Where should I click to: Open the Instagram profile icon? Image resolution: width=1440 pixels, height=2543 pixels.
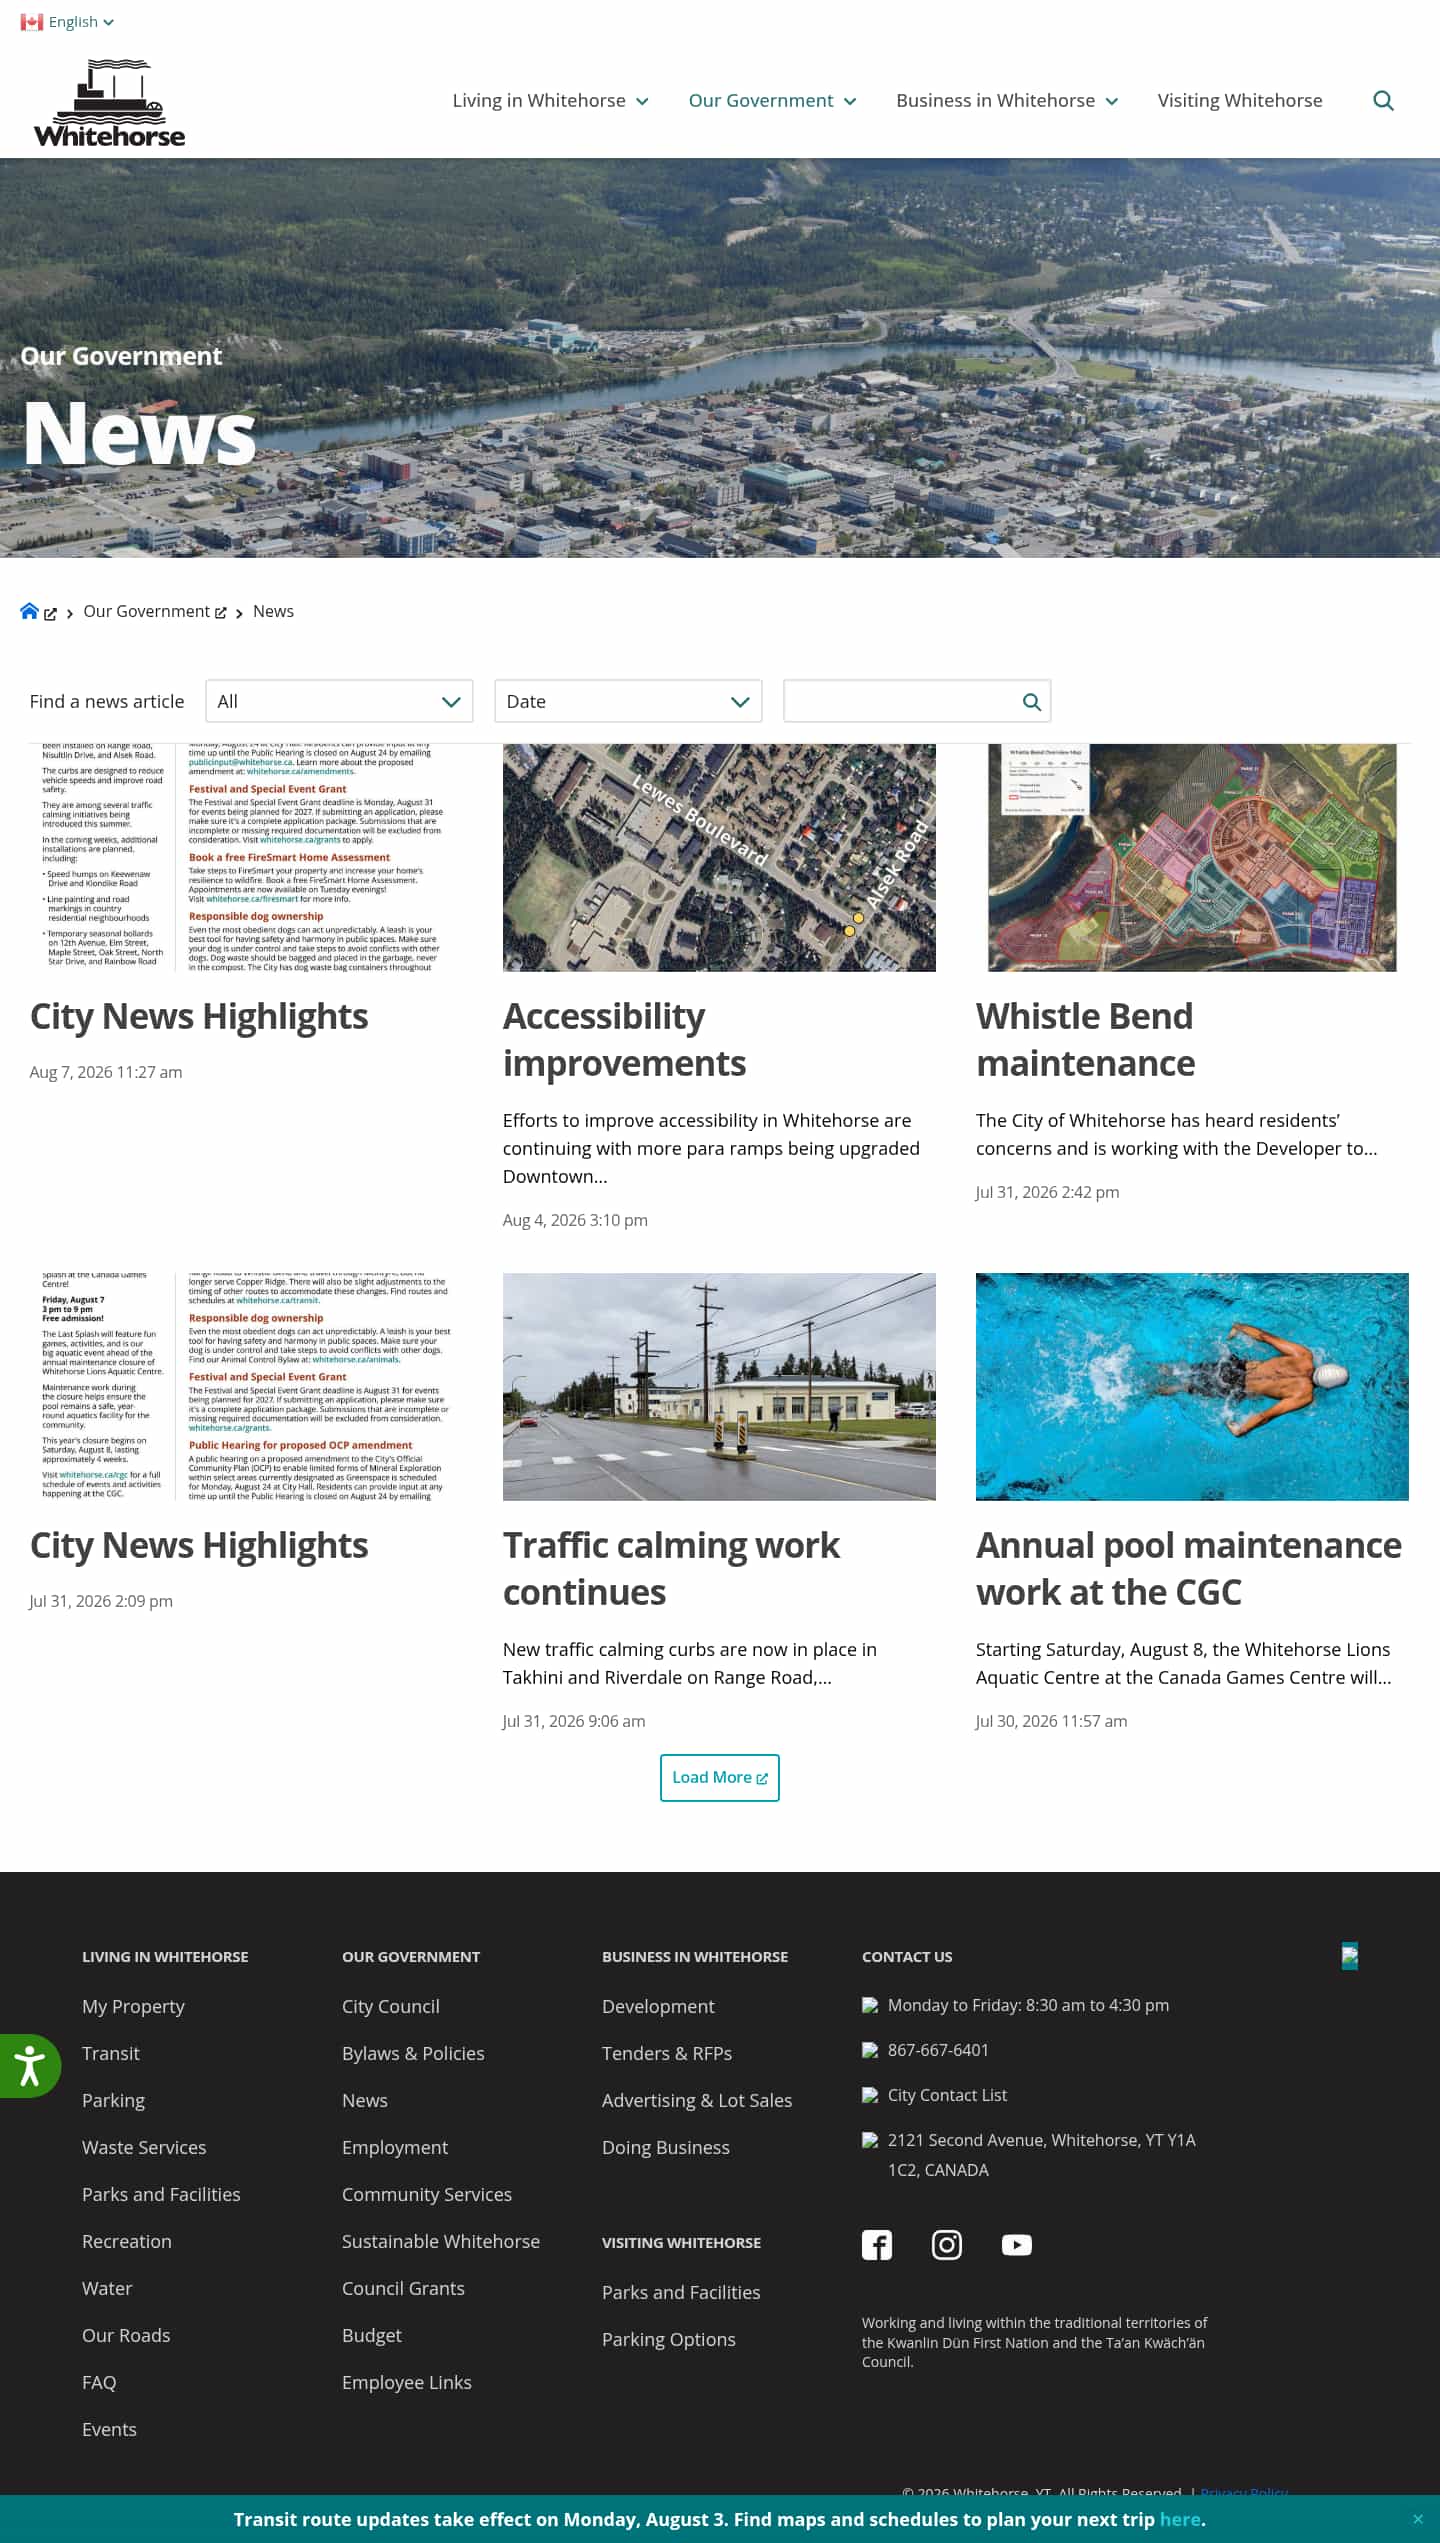947,2245
